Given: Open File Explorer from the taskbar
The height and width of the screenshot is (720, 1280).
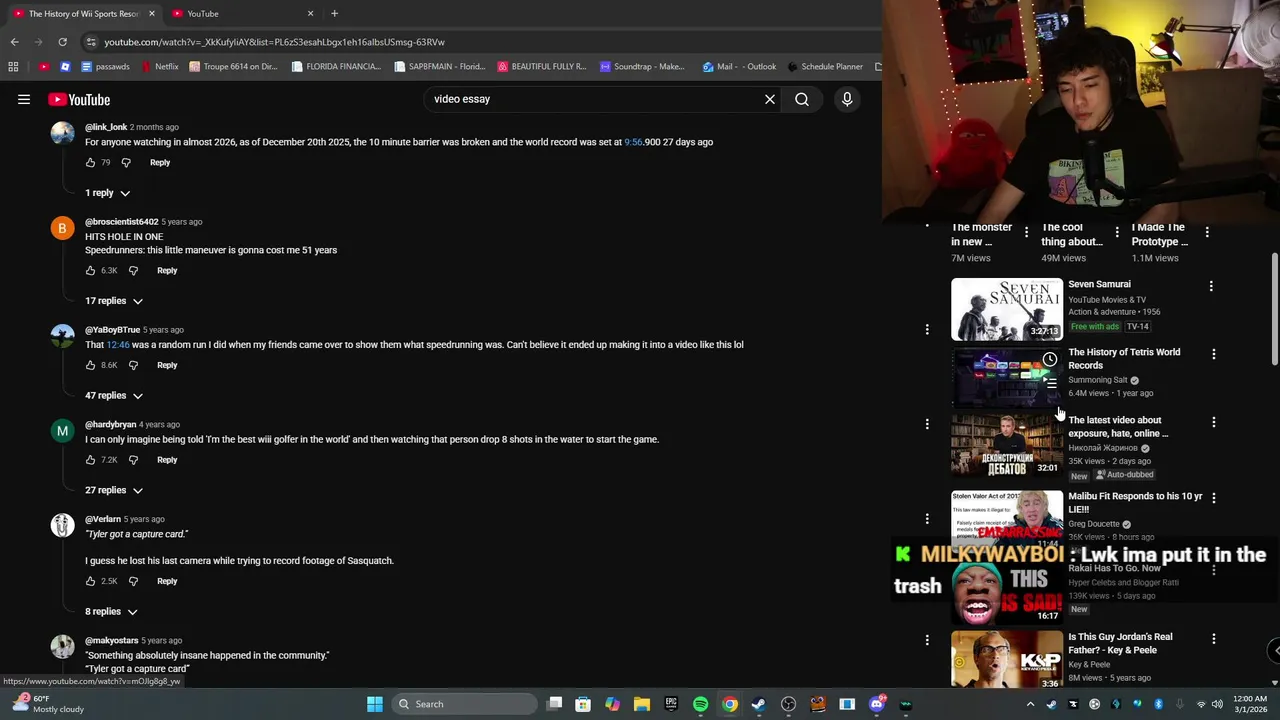Looking at the screenshot, I should point(642,704).
